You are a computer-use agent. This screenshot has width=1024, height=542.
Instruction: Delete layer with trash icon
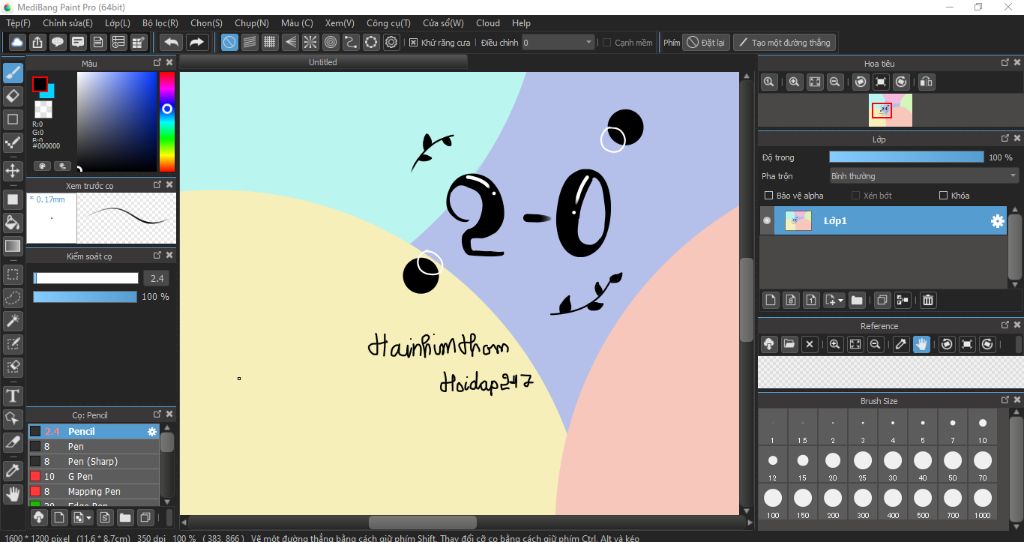click(928, 300)
